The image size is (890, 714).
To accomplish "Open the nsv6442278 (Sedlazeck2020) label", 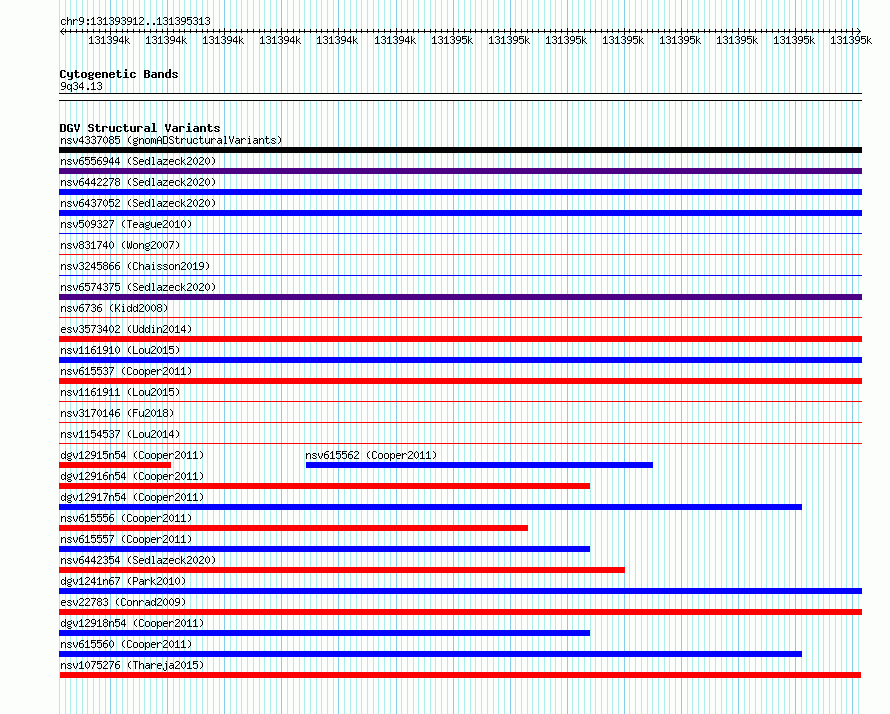I will point(138,182).
